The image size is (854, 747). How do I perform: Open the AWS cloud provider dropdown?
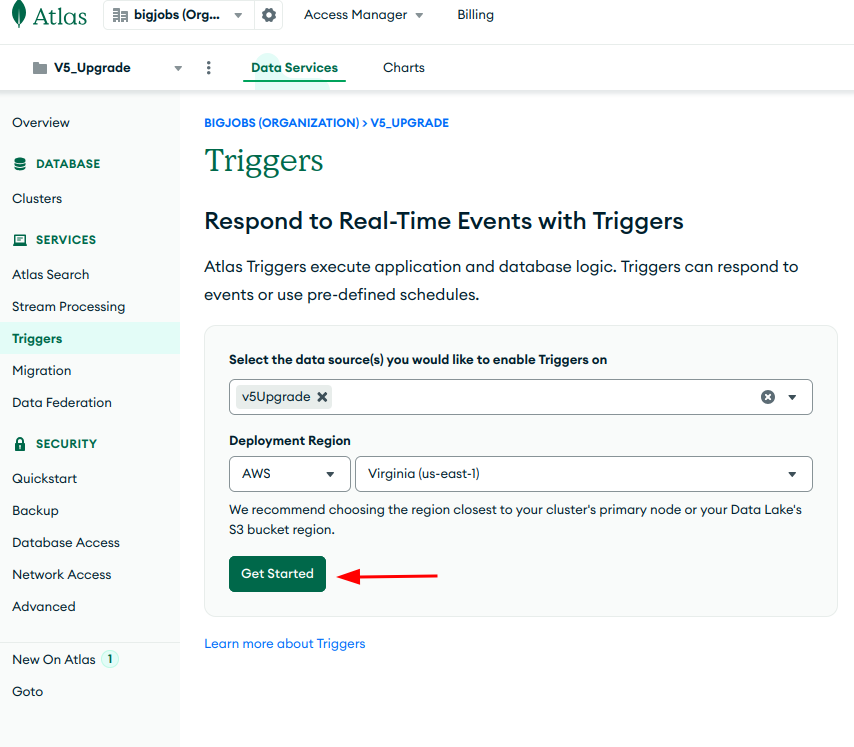click(289, 474)
